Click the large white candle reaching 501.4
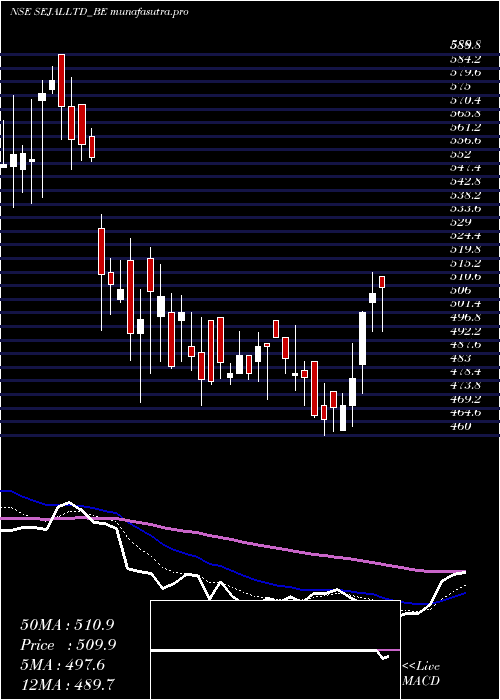This screenshot has height=700, width=500. [362, 339]
